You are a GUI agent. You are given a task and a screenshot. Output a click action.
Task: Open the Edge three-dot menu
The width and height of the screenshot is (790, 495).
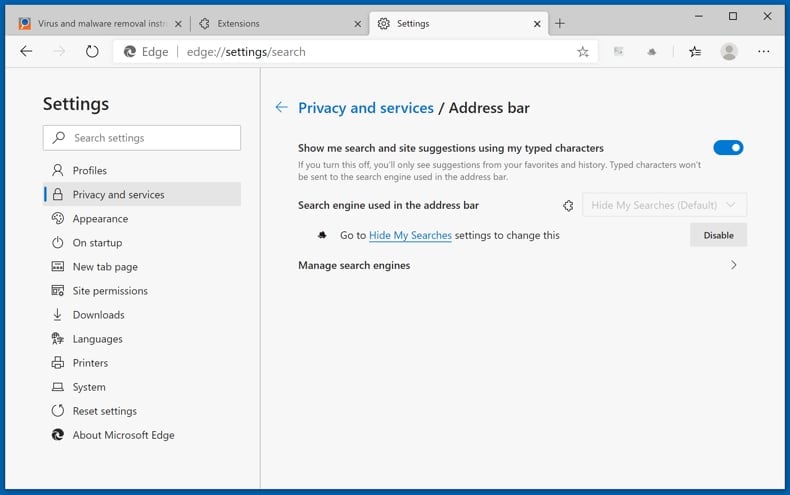click(x=764, y=52)
